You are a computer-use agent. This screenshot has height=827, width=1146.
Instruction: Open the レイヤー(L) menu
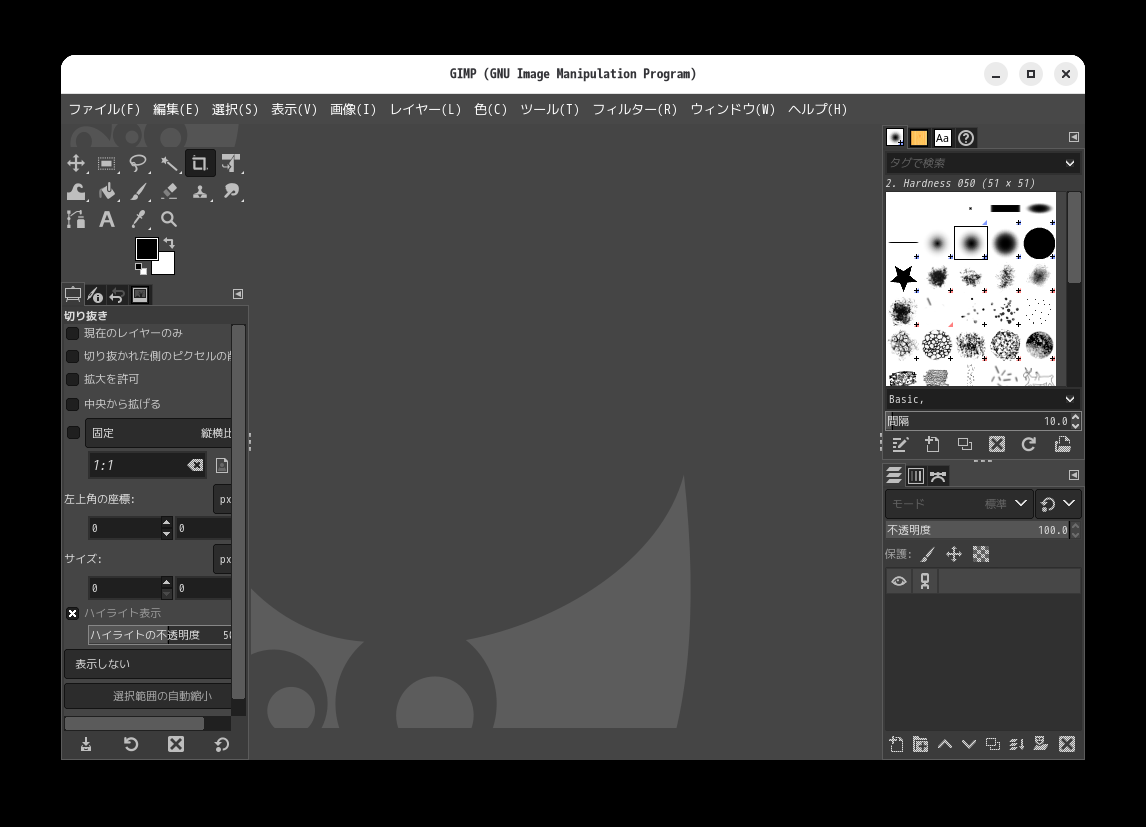coord(425,109)
